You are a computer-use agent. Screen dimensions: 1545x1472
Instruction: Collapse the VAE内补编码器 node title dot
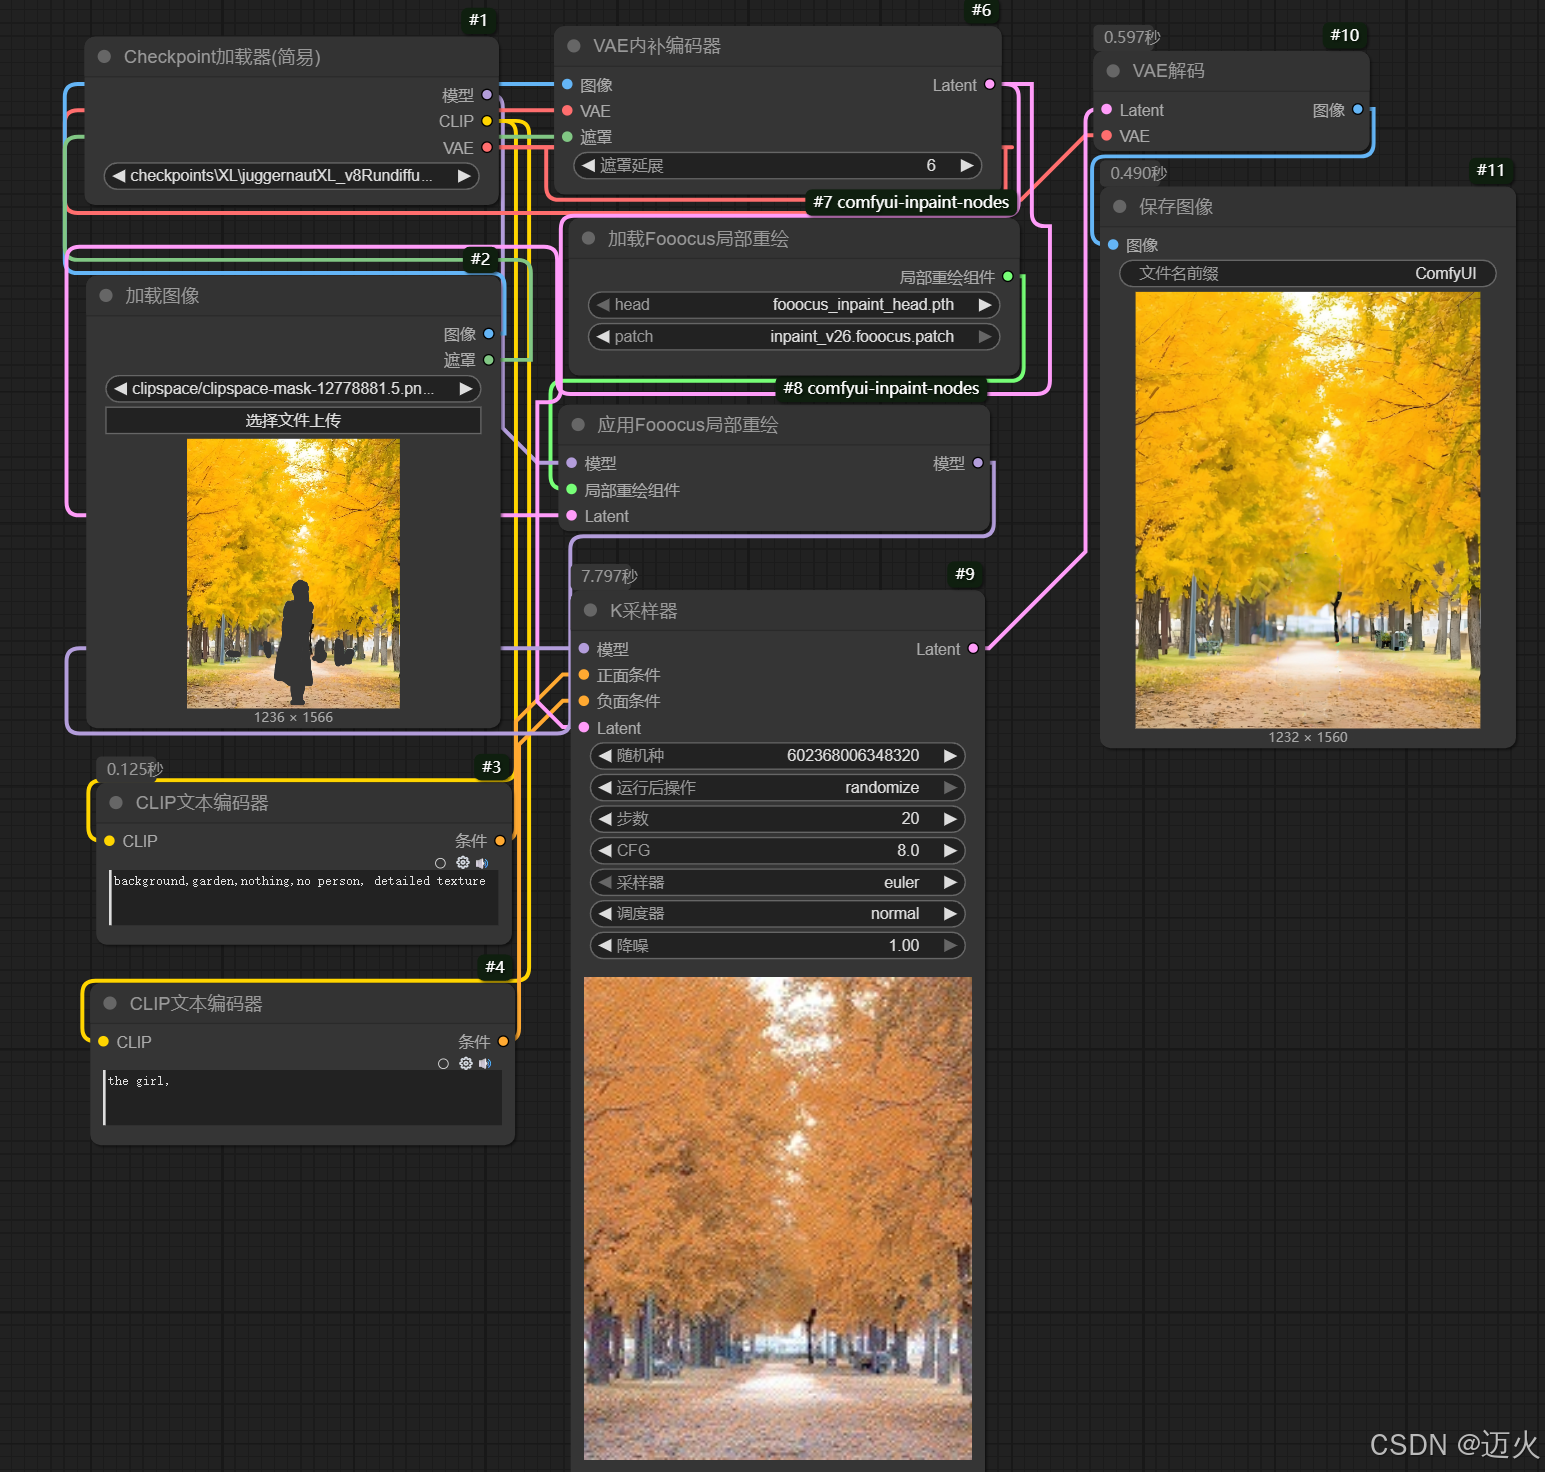[572, 45]
